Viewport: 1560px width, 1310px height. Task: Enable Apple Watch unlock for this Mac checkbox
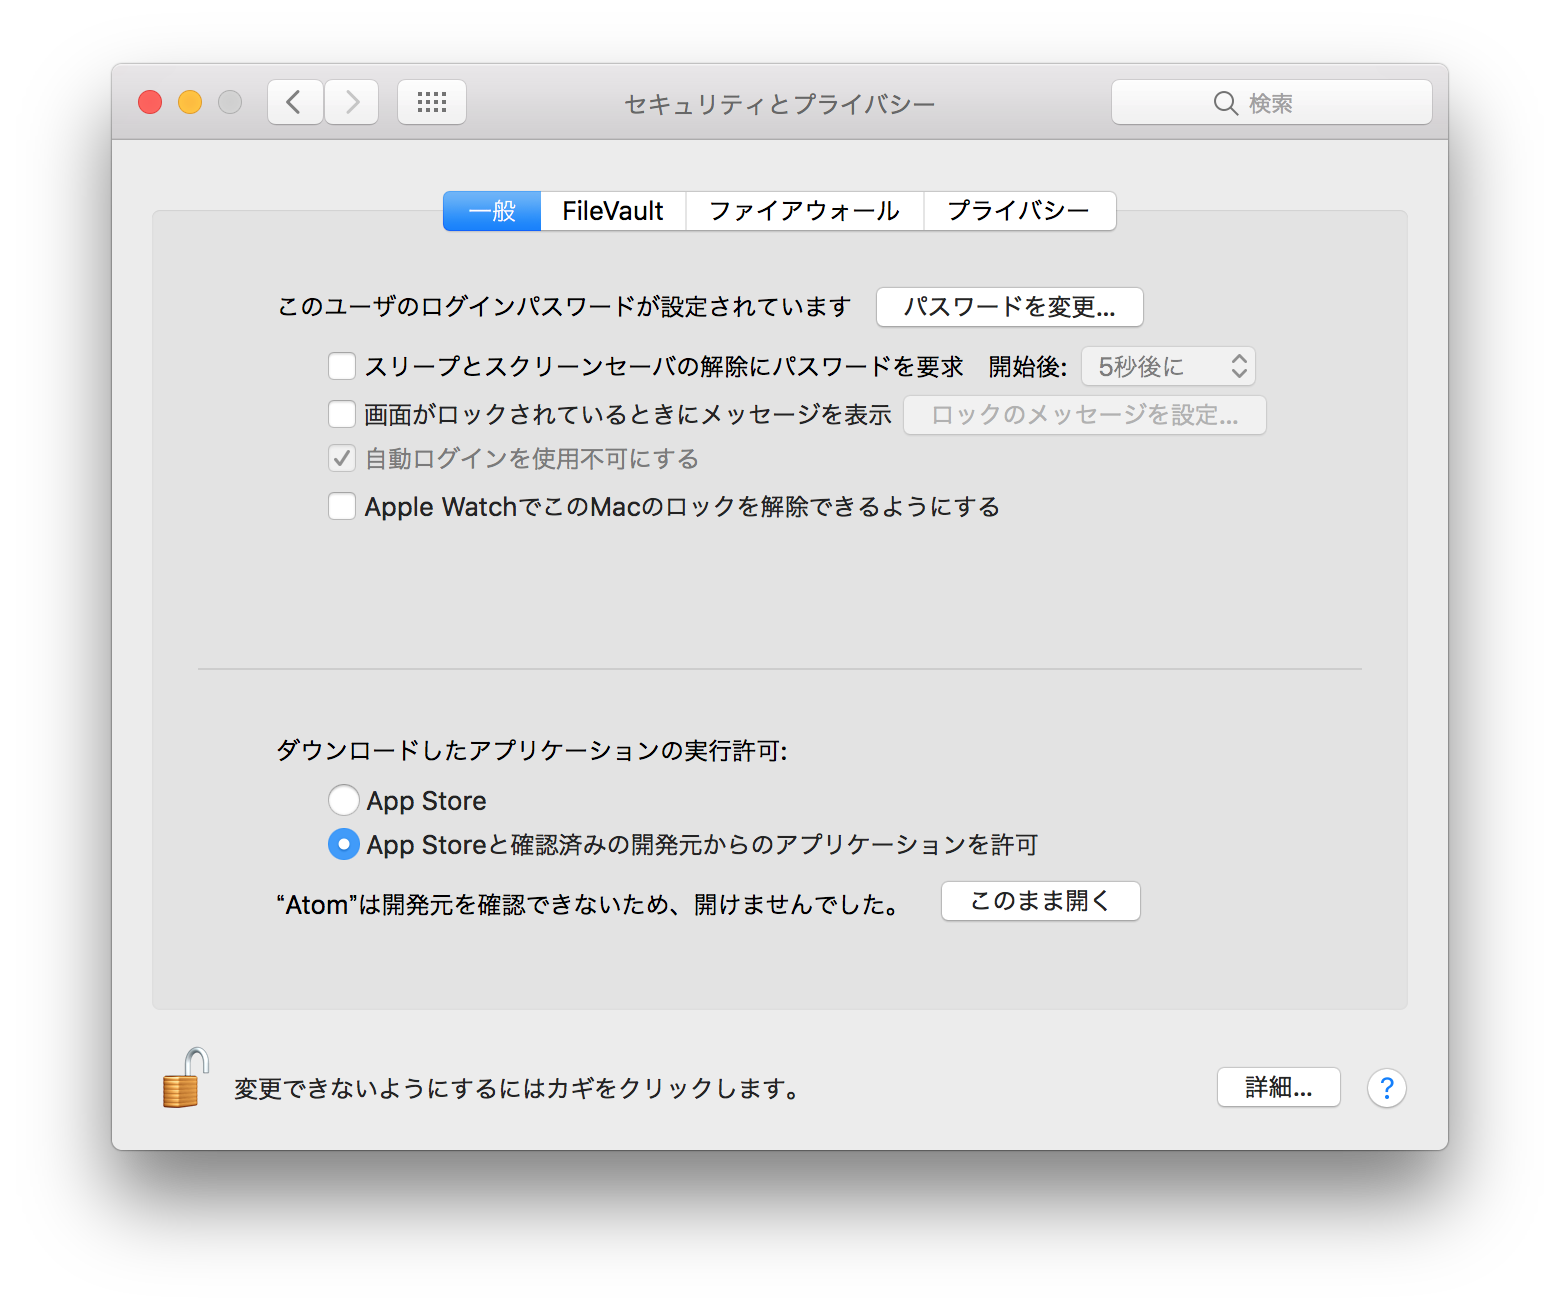click(x=342, y=506)
